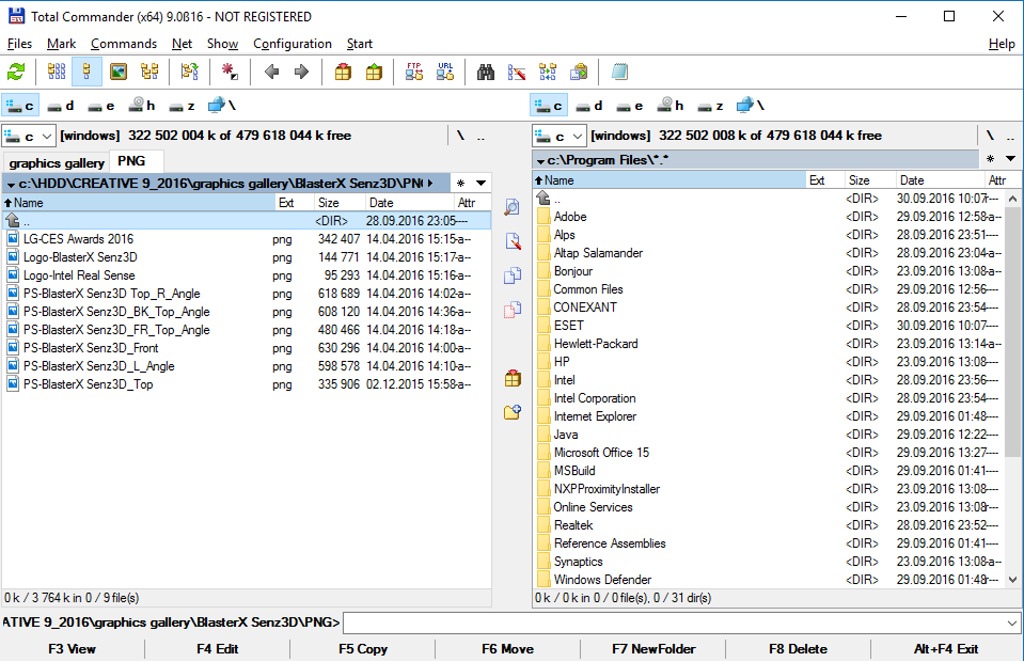Open Notepad icon on the toolbar
Viewport: 1024px width, 662px height.
(620, 72)
